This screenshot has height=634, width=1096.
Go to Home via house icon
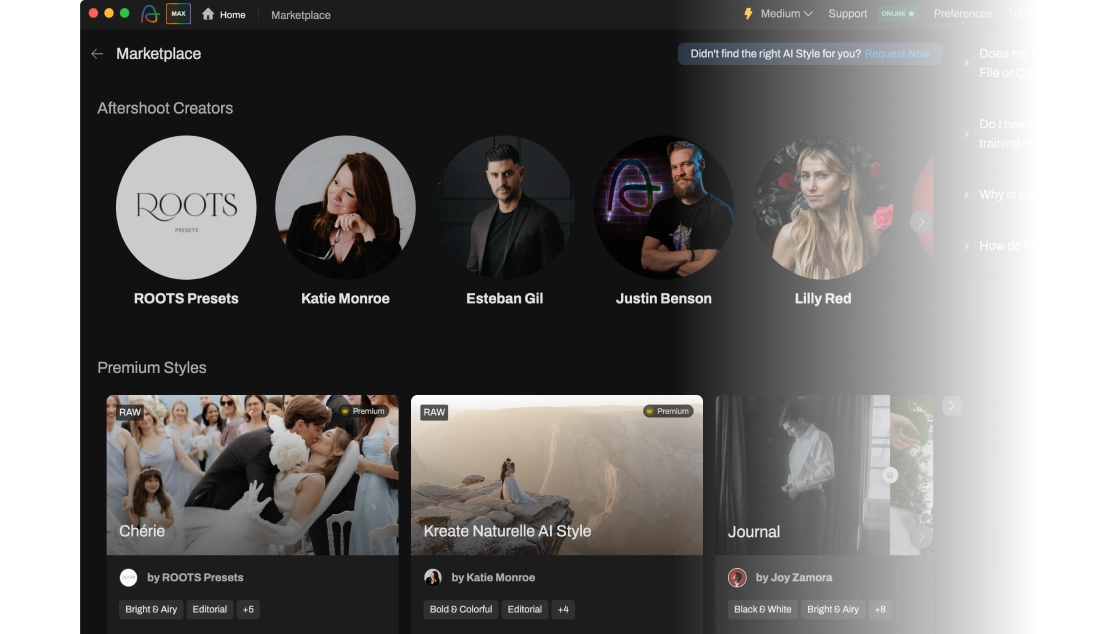208,14
